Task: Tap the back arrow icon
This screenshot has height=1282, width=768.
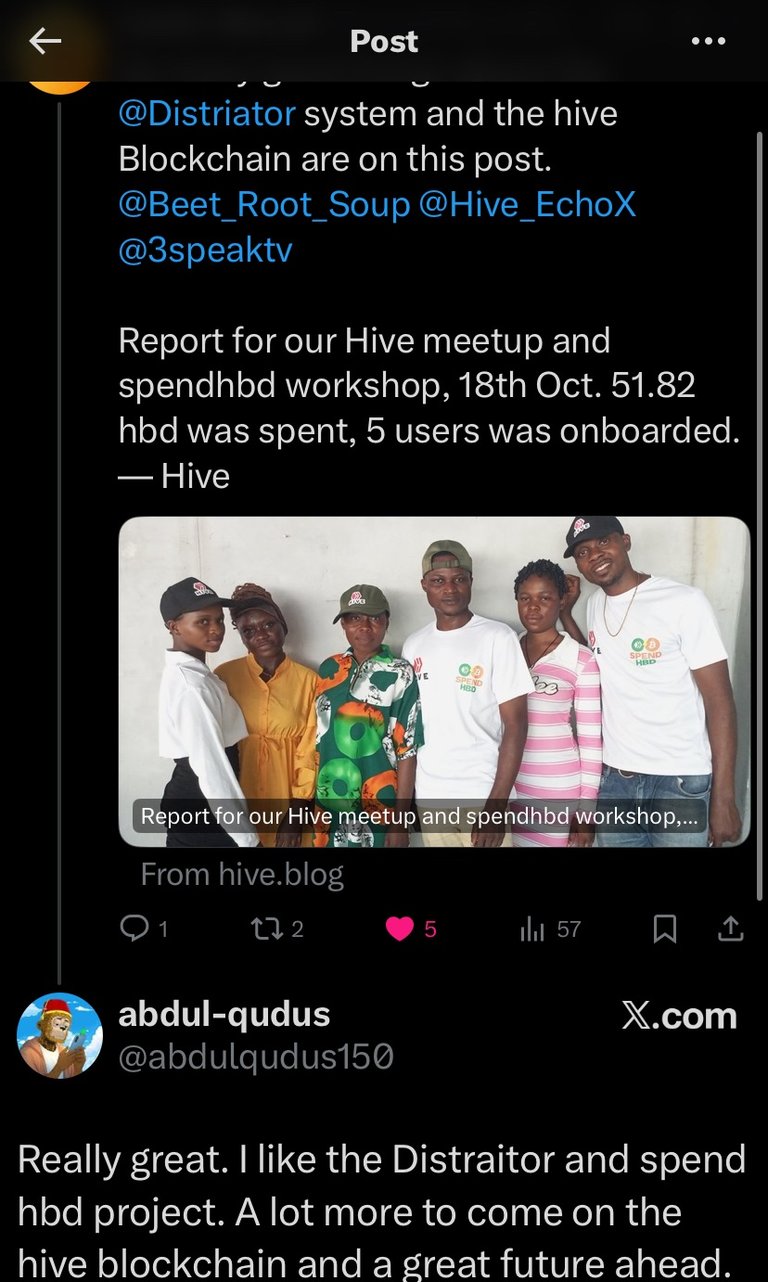Action: pos(45,40)
